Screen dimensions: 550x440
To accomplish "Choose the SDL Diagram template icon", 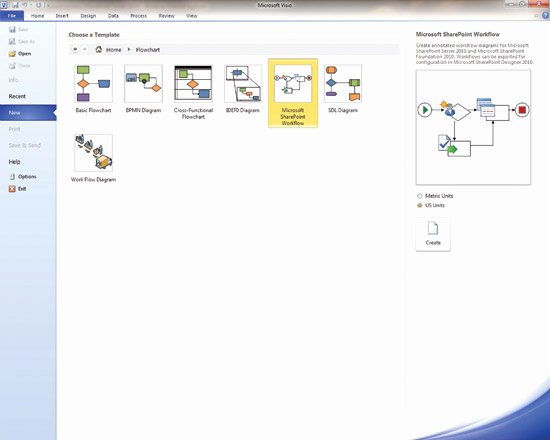I will coord(343,84).
